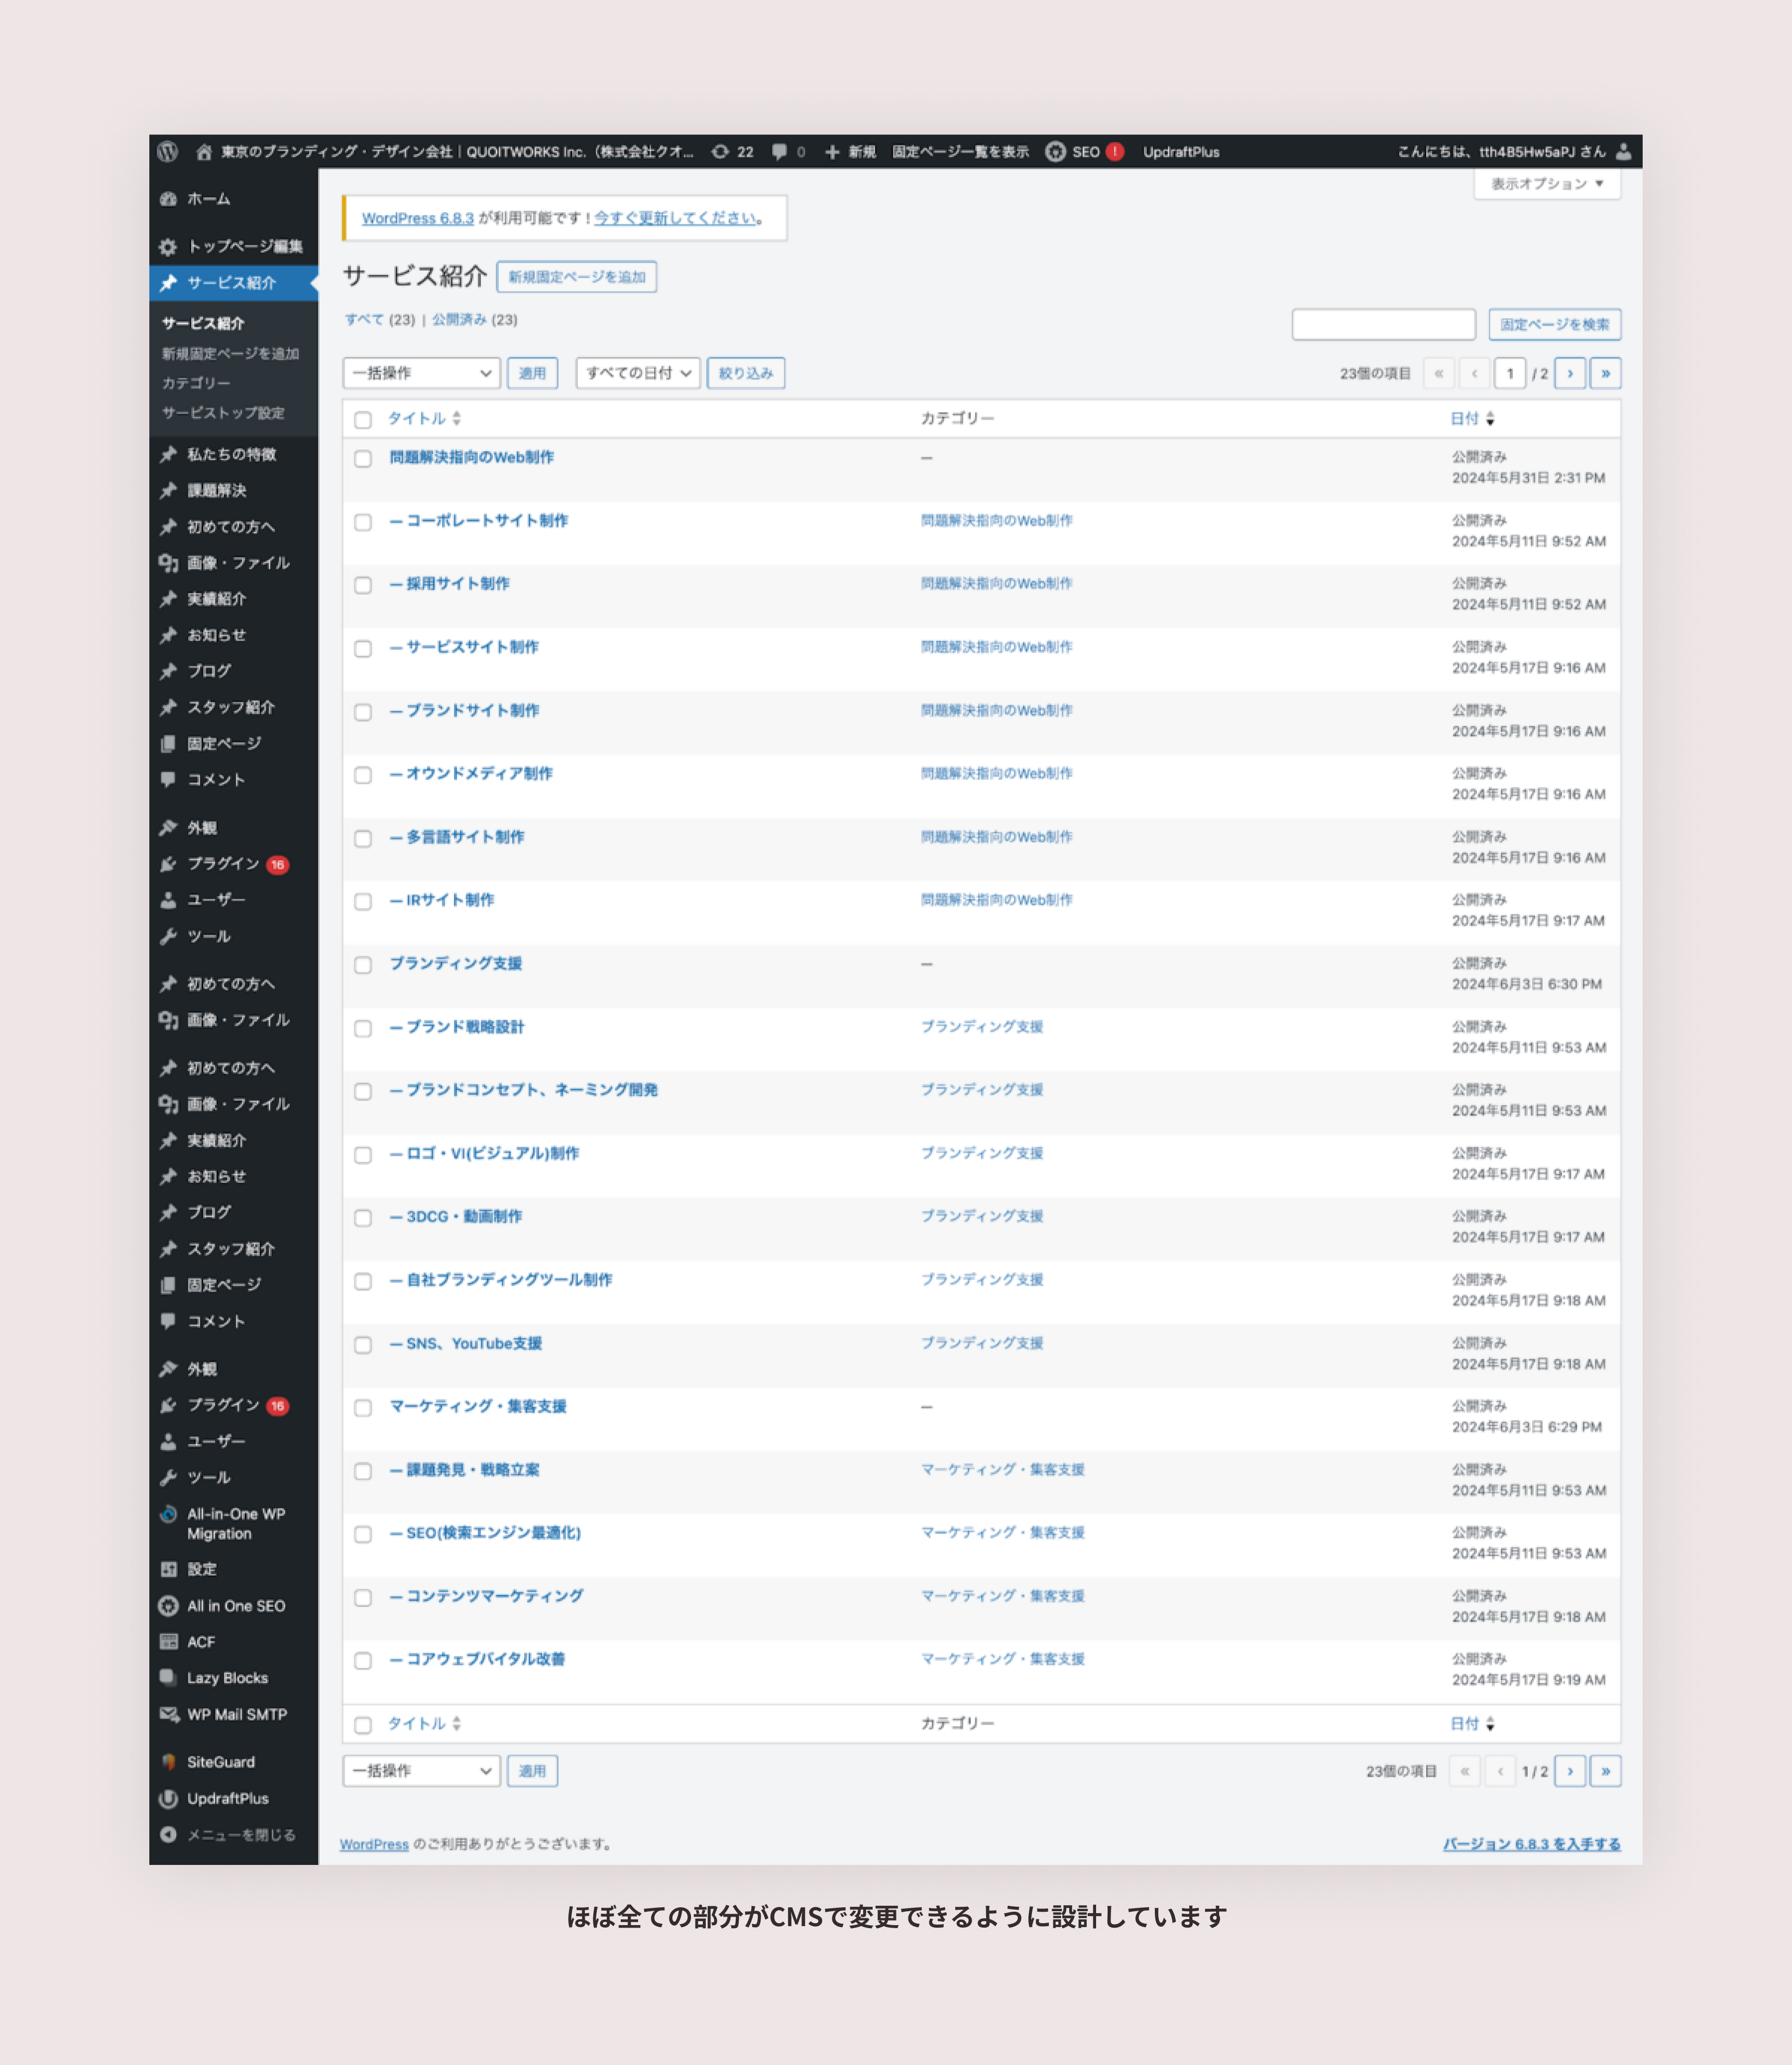Click the SEO icon in admin bar

1056,152
